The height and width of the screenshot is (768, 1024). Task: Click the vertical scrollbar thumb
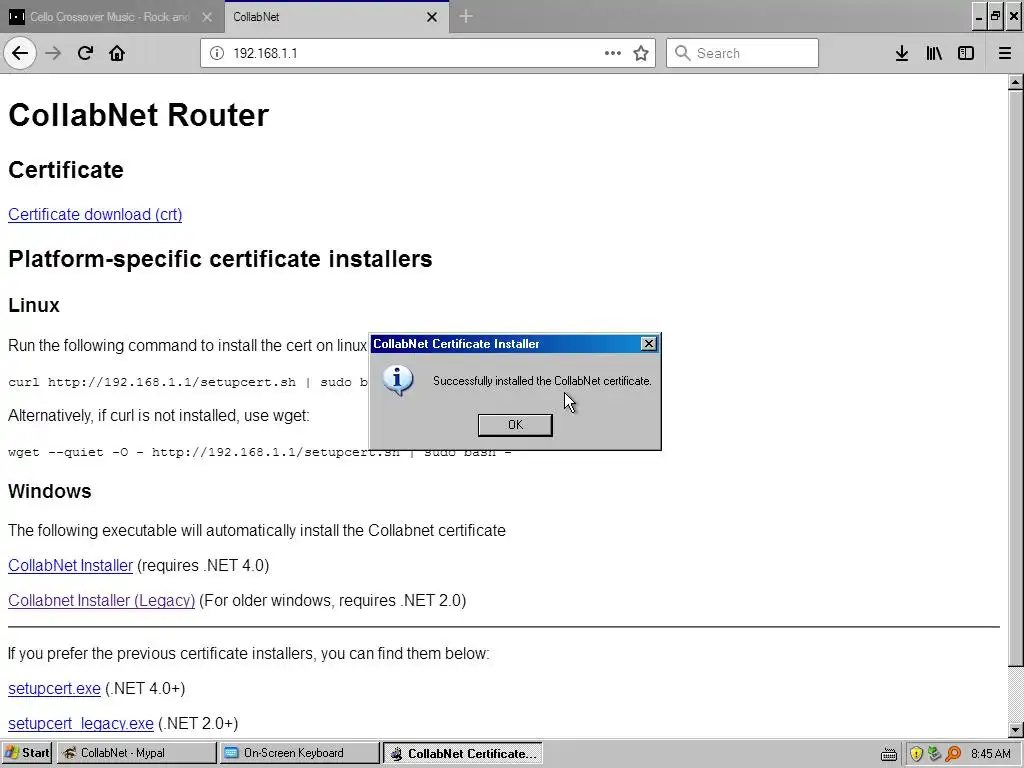pos(1016,379)
